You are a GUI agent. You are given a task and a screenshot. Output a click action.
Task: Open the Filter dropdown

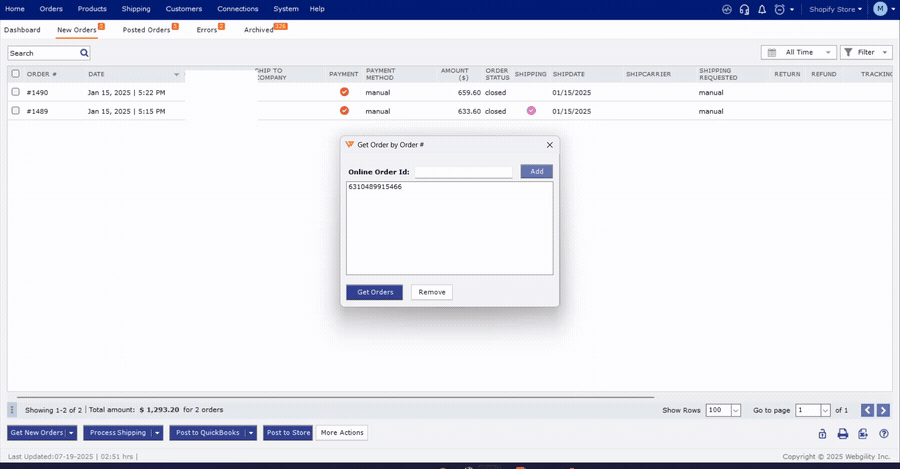coord(867,52)
